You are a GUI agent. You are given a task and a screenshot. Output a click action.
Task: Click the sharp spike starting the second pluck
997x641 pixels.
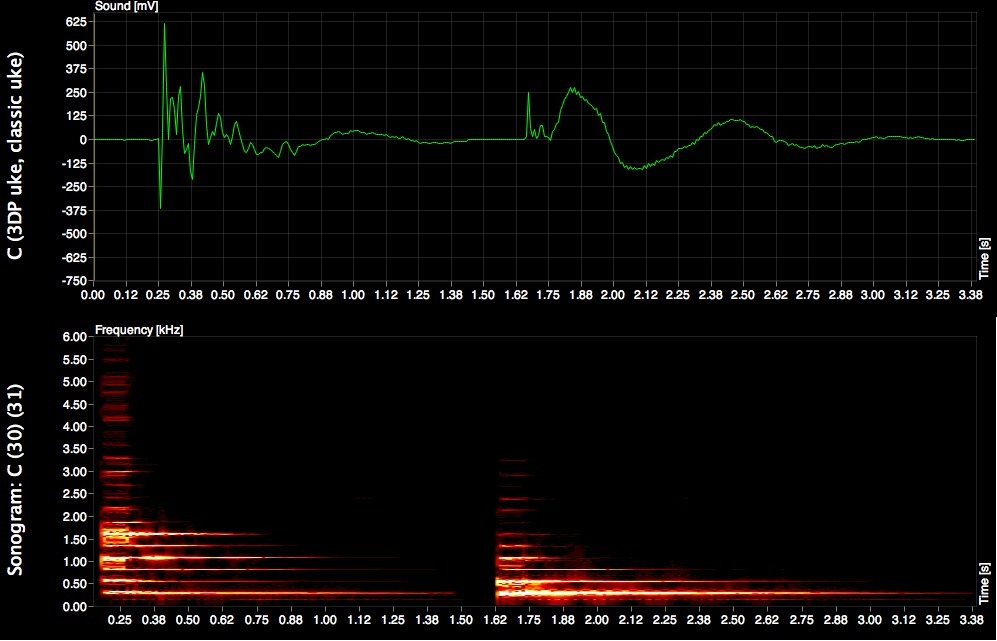(529, 94)
